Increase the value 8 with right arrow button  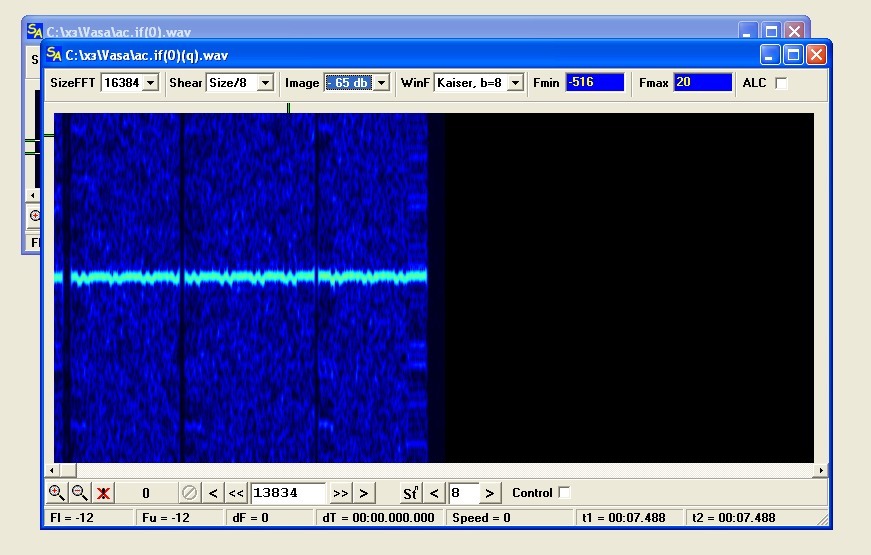[x=489, y=493]
